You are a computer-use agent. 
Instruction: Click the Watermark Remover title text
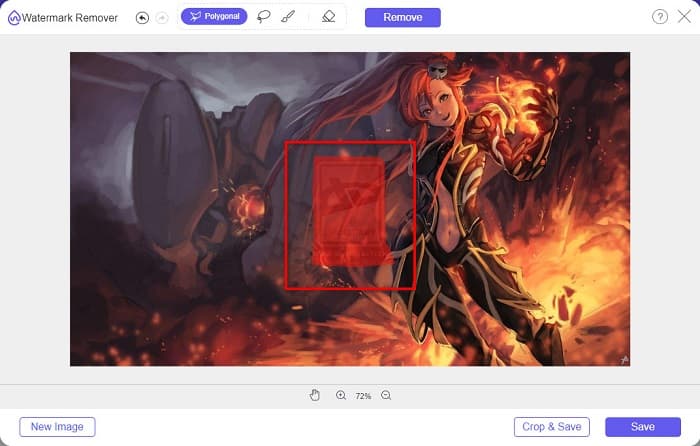[70, 18]
